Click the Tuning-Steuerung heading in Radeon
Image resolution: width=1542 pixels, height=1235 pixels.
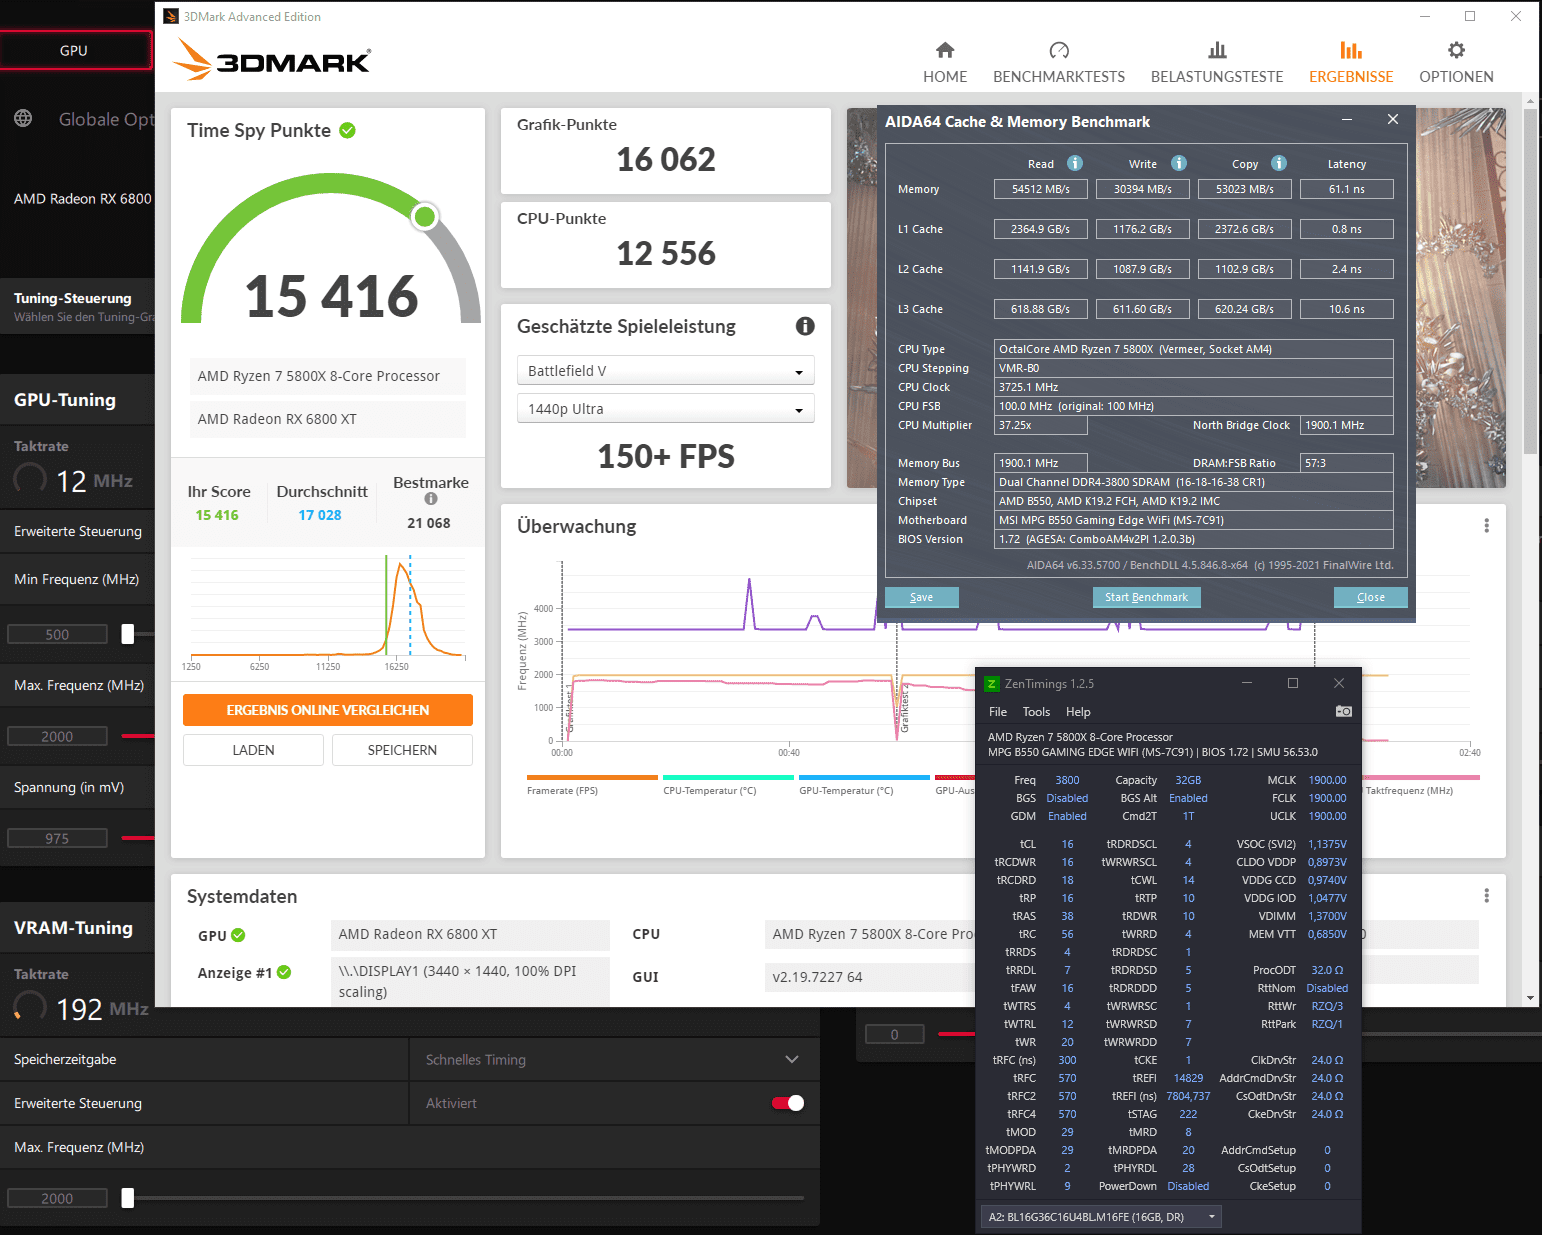click(73, 298)
